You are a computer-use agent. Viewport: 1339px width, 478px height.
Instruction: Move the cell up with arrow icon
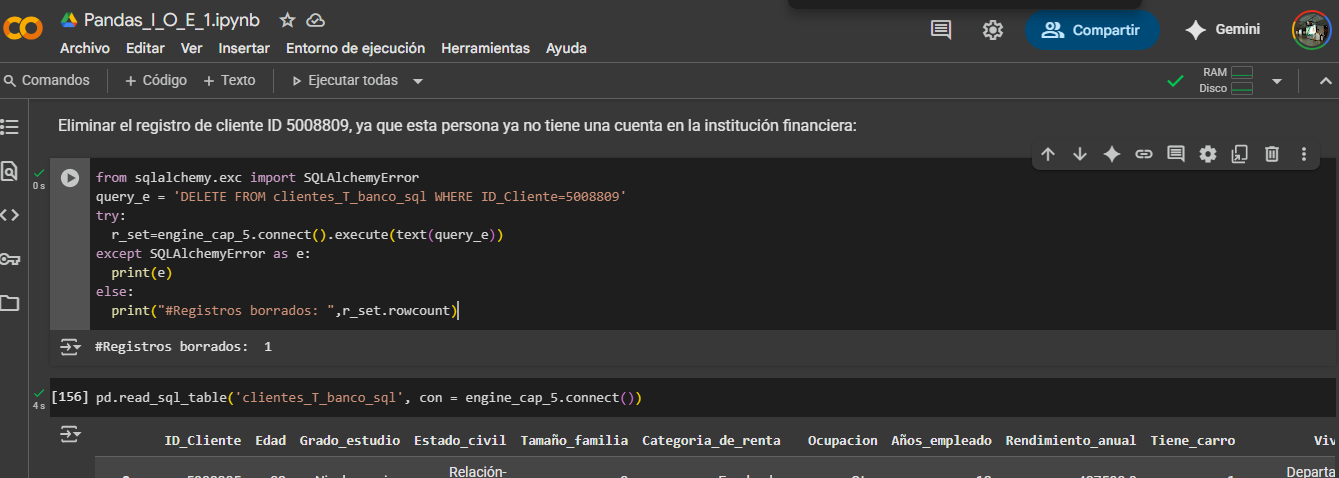[1048, 154]
